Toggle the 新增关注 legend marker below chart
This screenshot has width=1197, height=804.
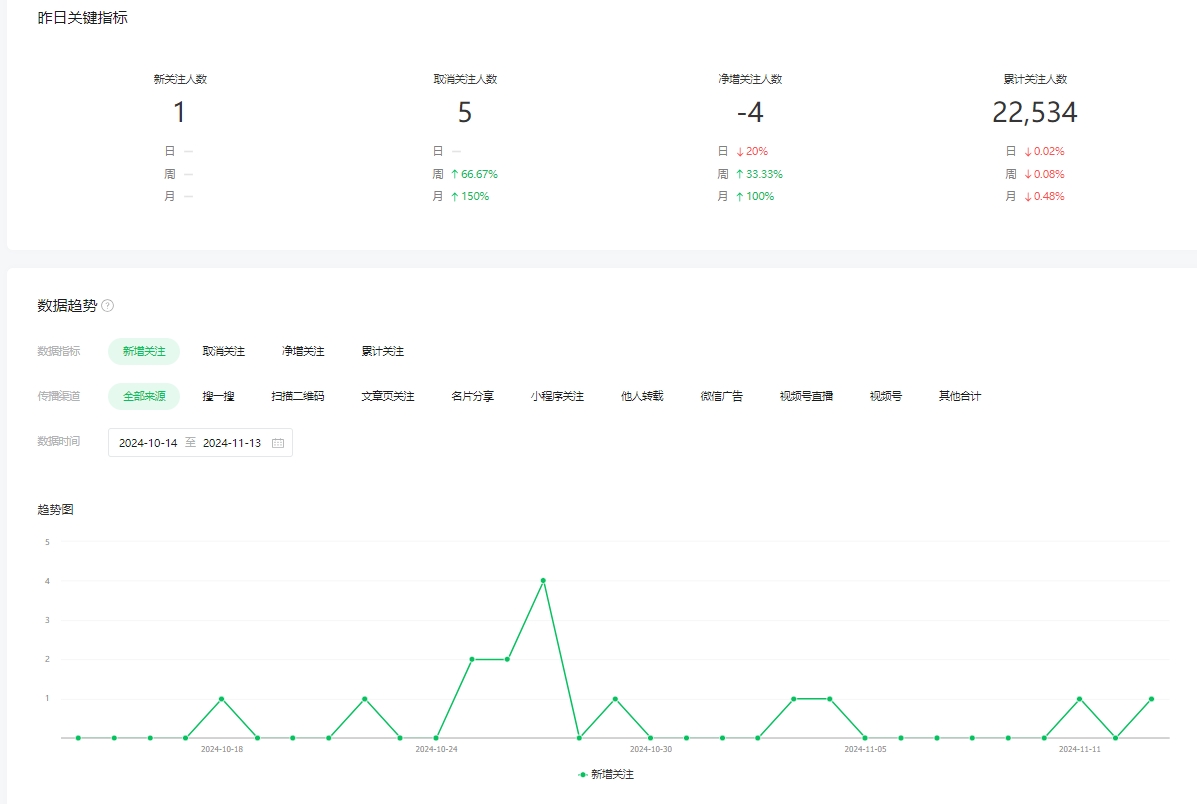[583, 774]
